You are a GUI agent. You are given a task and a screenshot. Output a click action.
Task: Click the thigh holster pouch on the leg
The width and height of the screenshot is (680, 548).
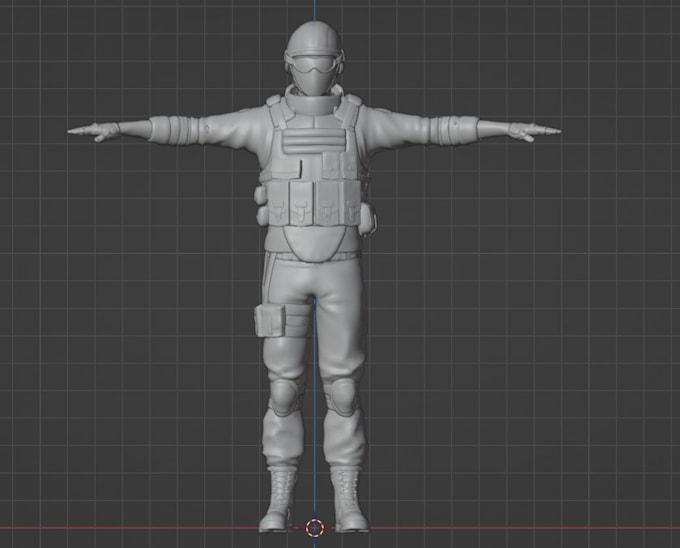pos(270,320)
